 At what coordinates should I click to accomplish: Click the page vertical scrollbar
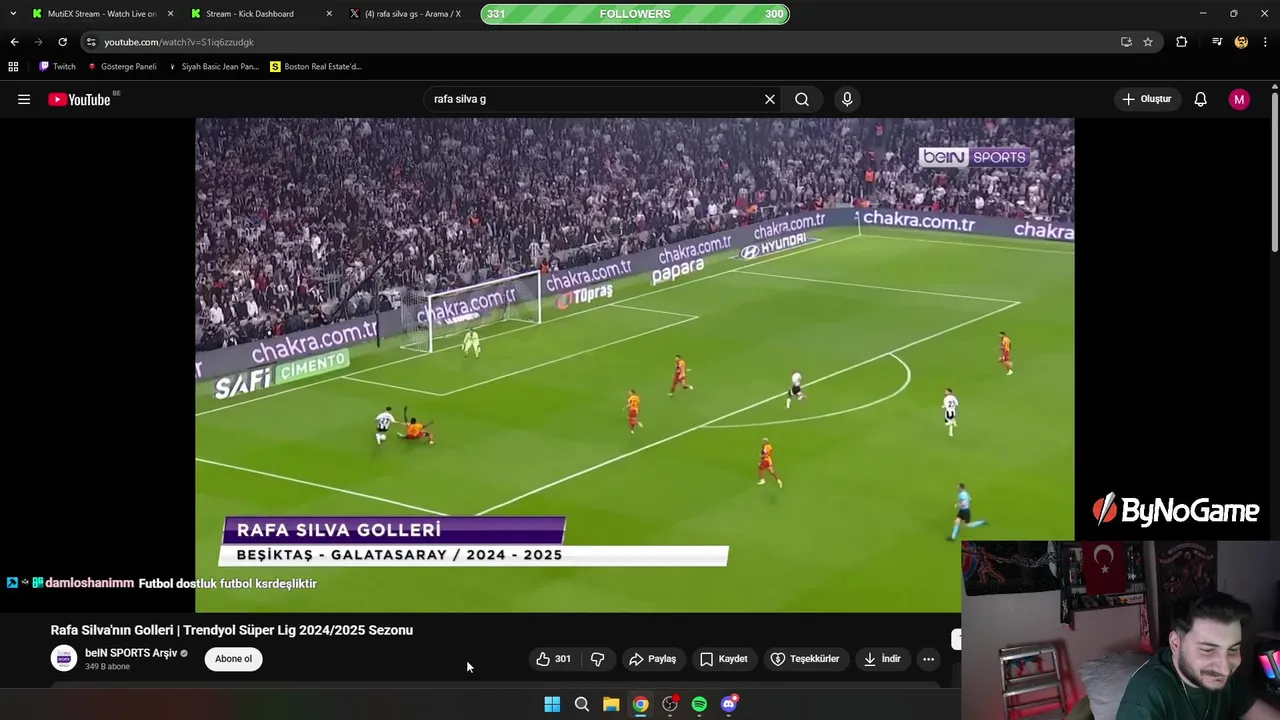coord(1275,170)
